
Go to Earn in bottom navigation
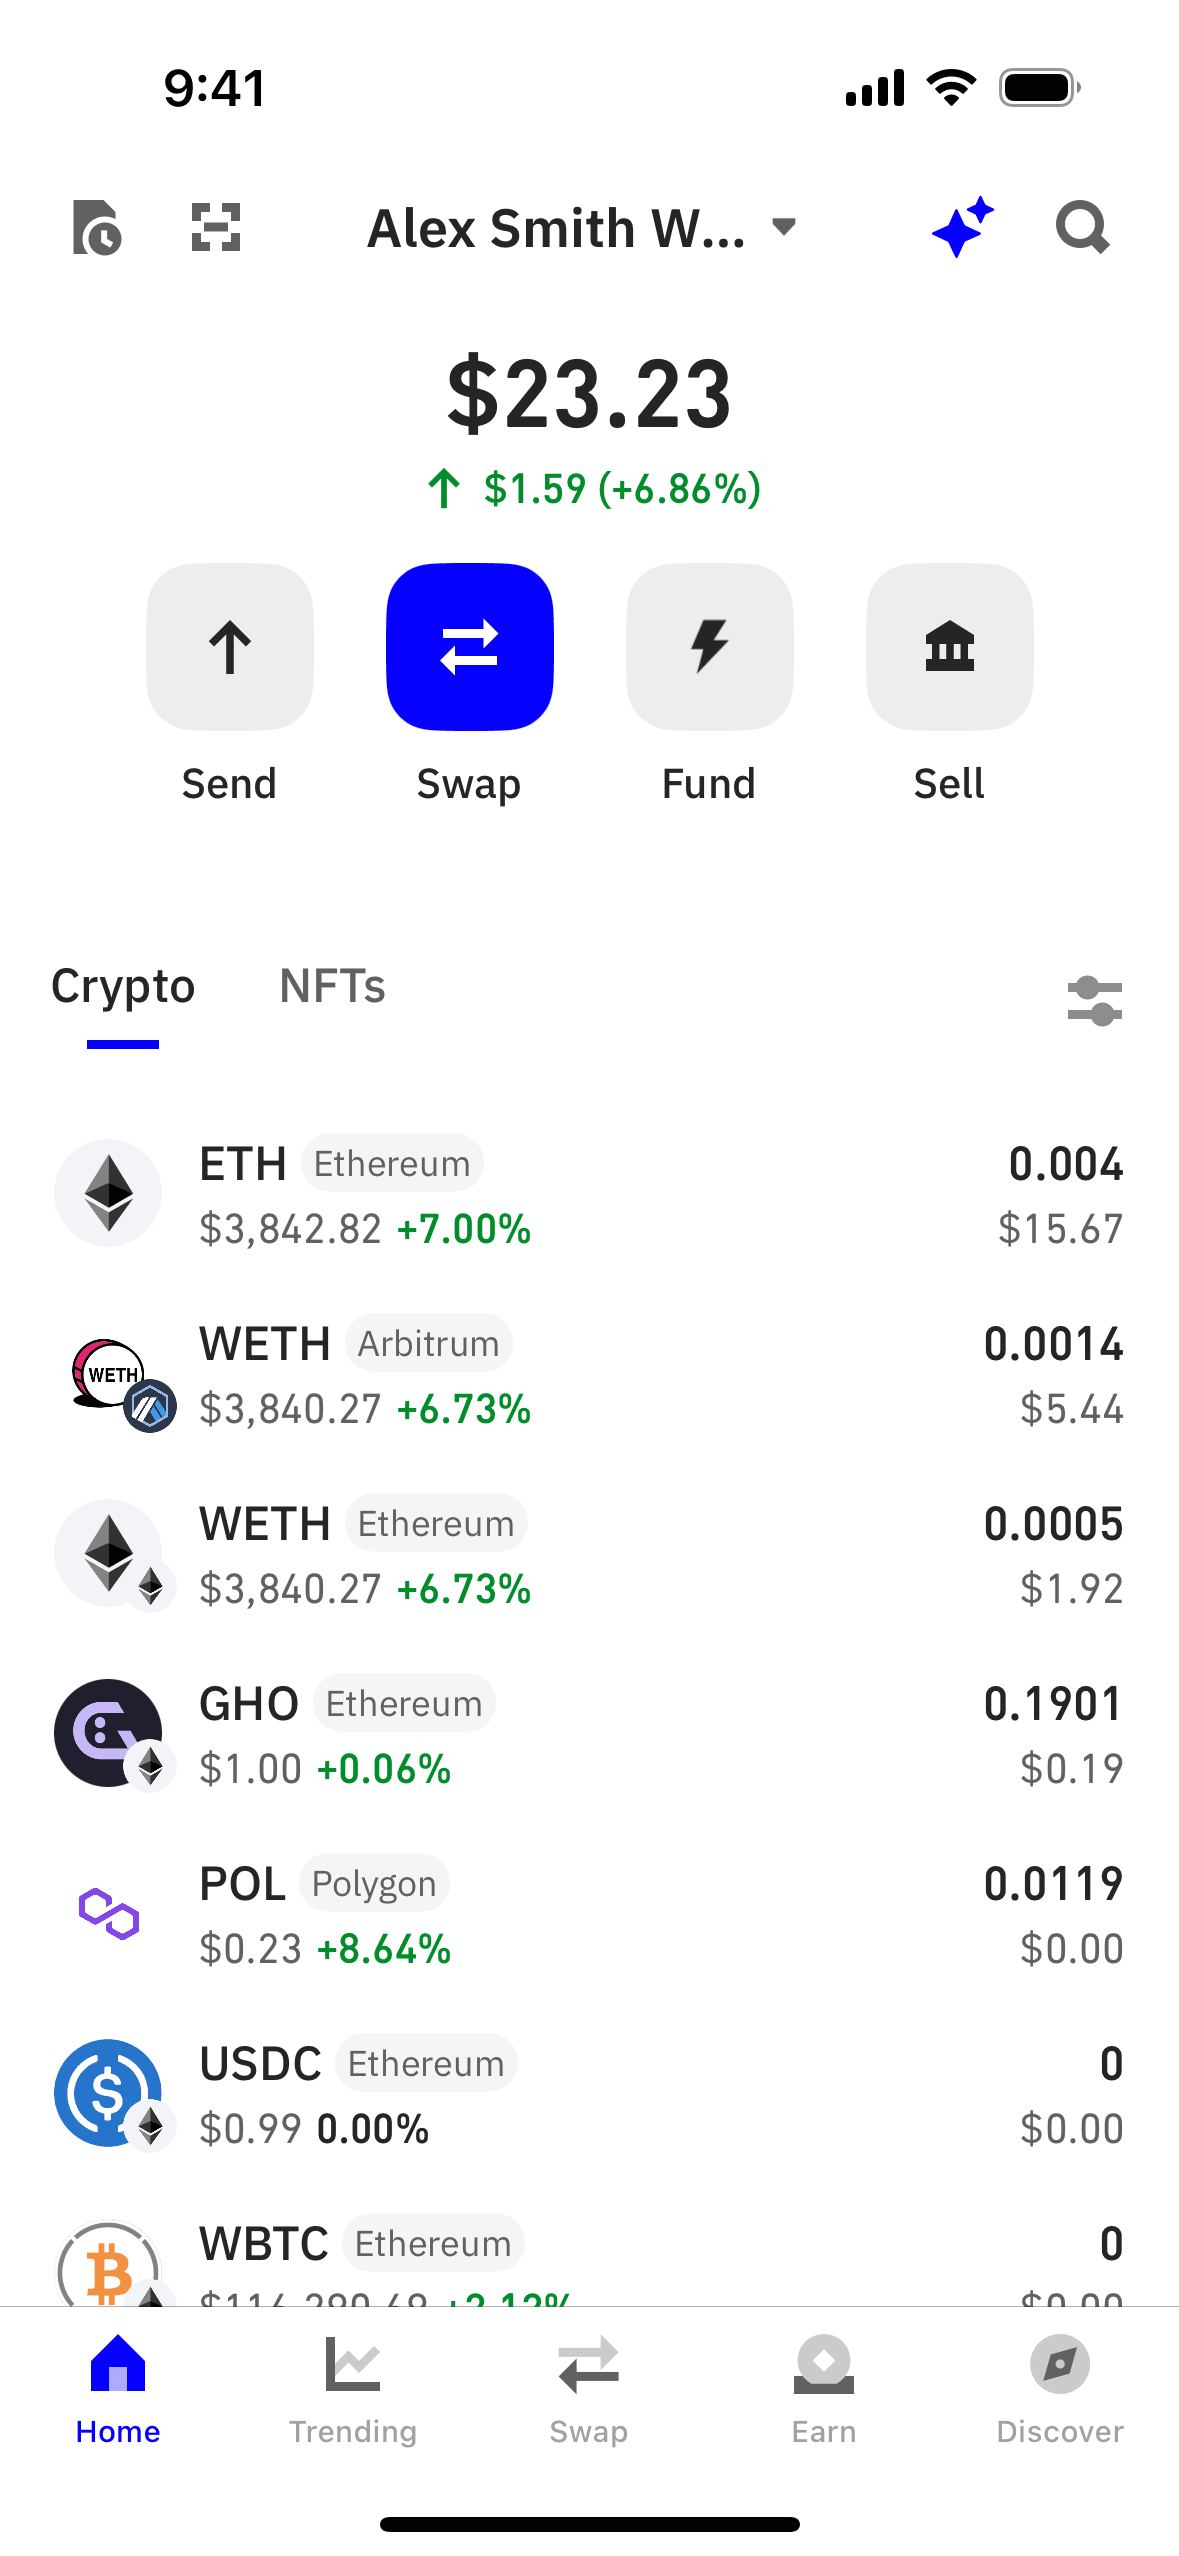[x=824, y=2387]
